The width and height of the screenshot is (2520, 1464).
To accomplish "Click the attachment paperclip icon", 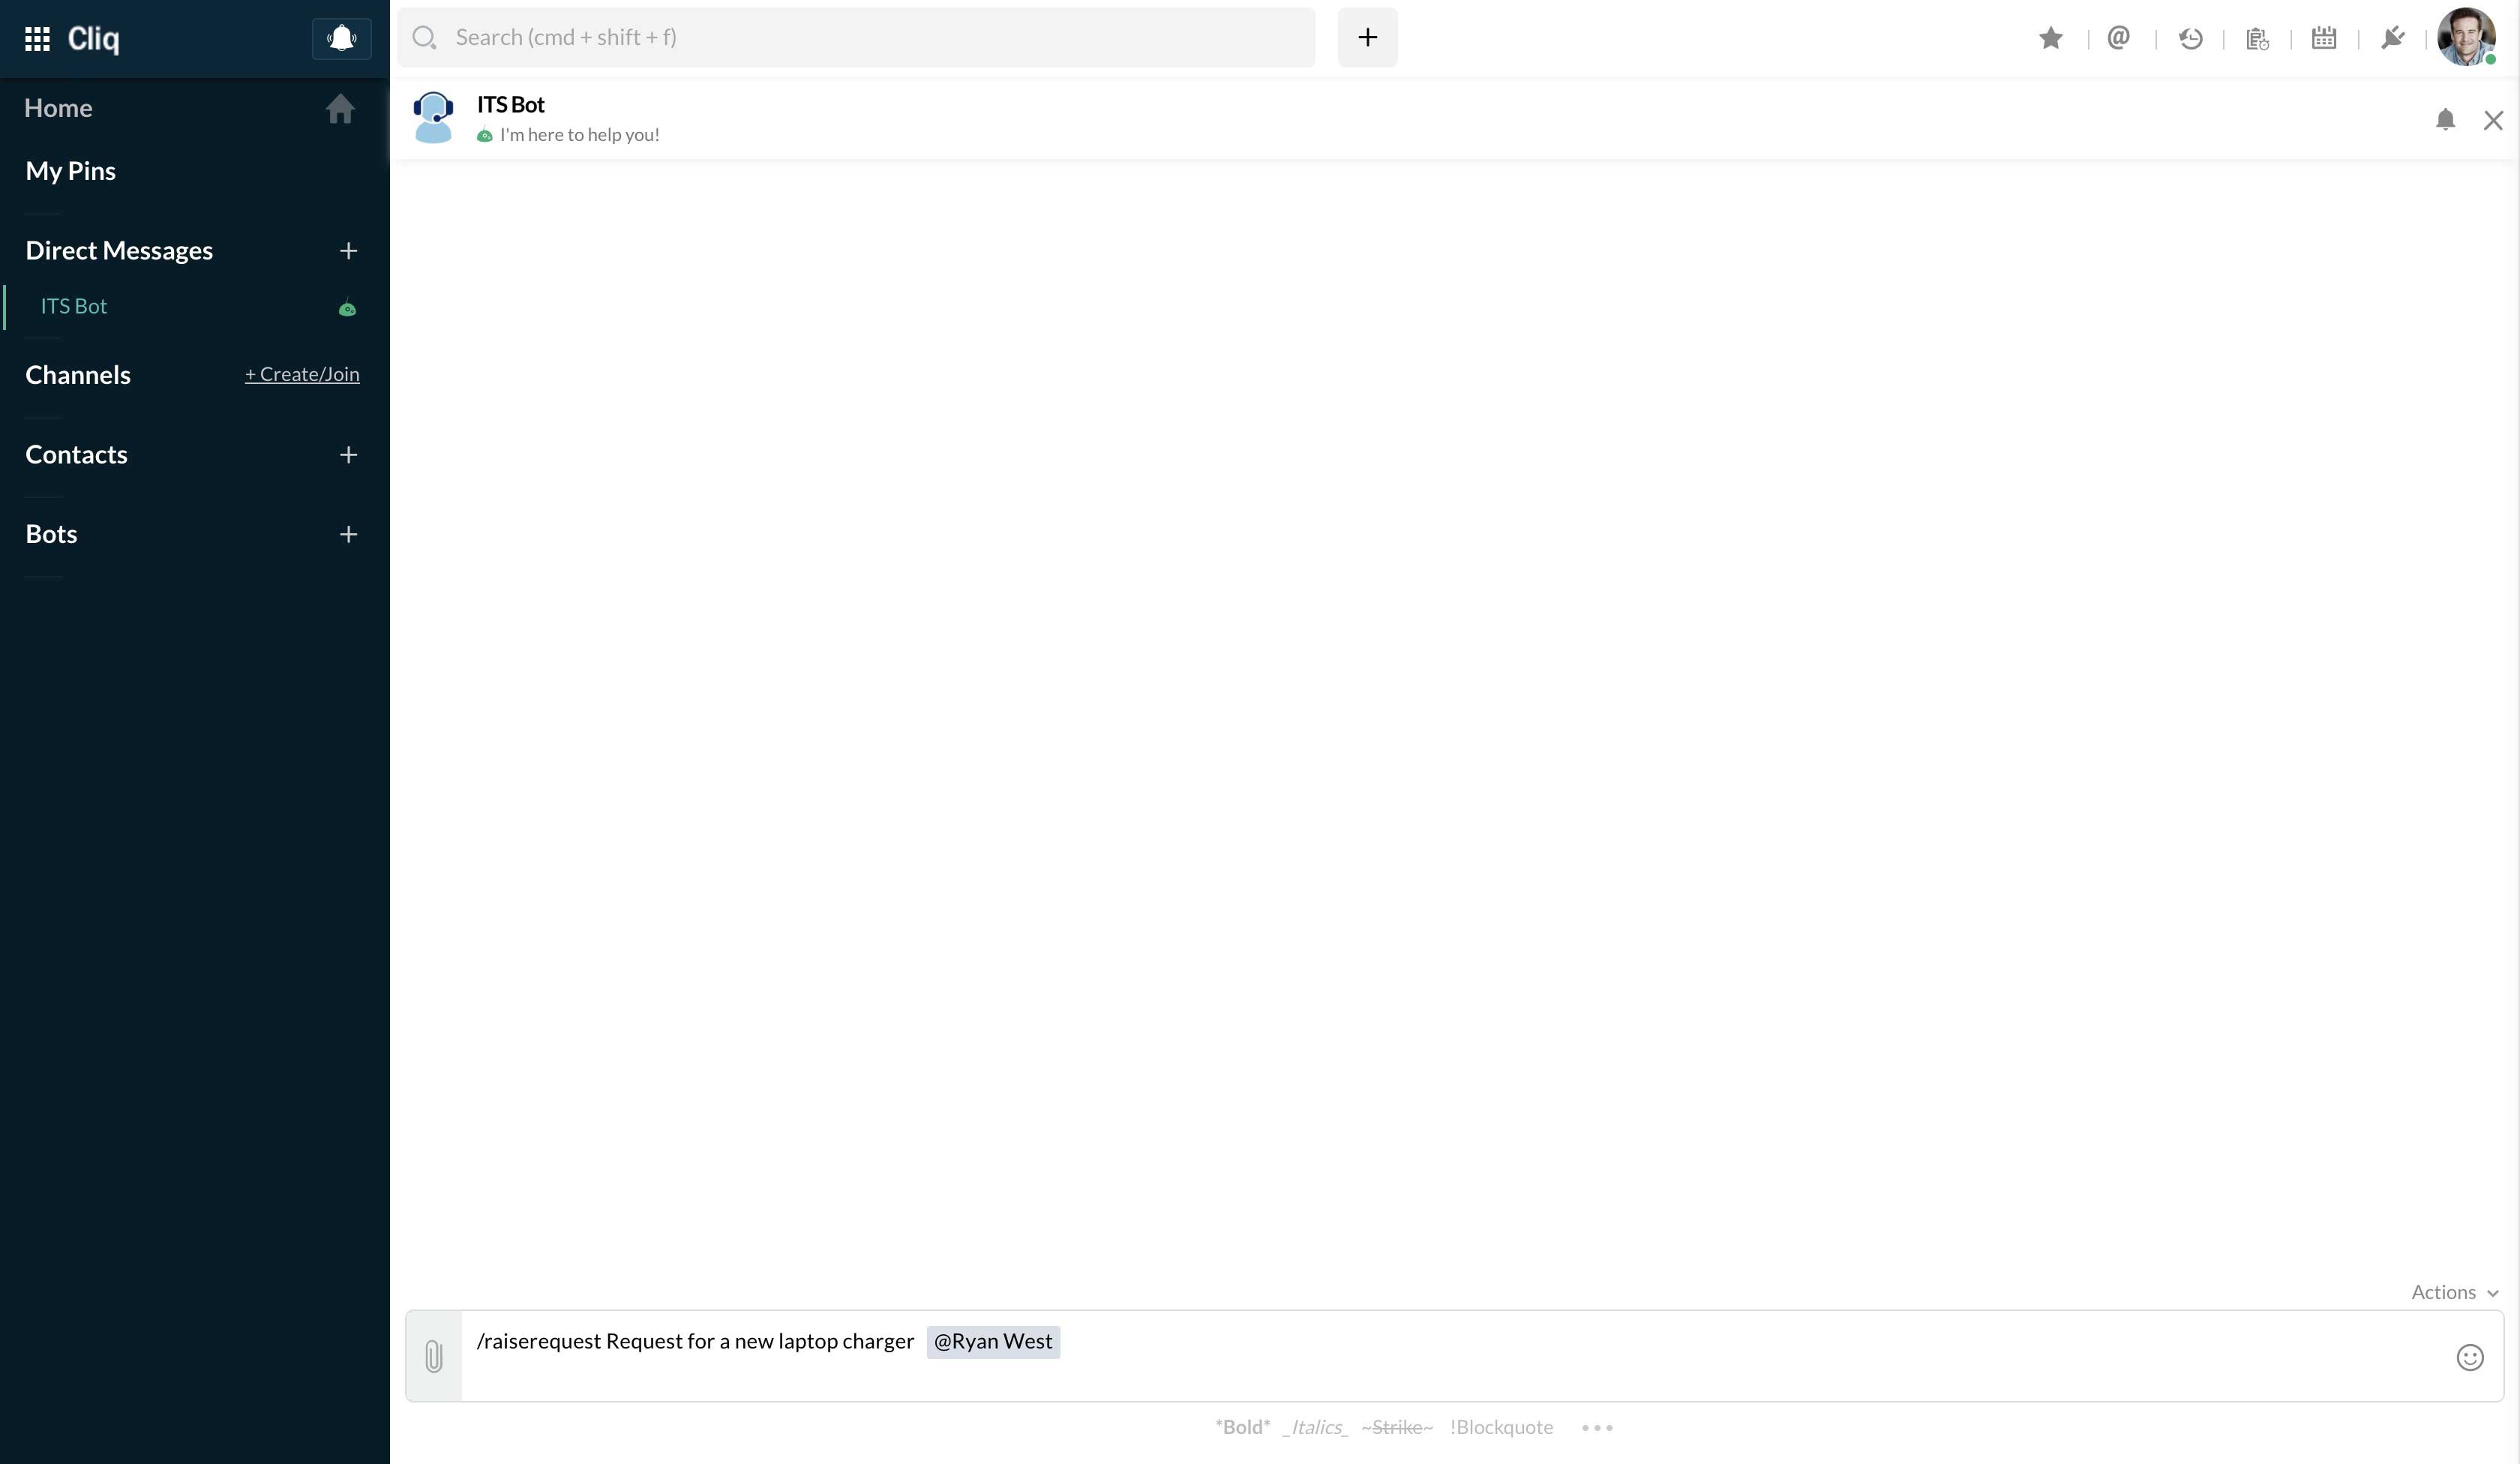I will click(x=434, y=1356).
